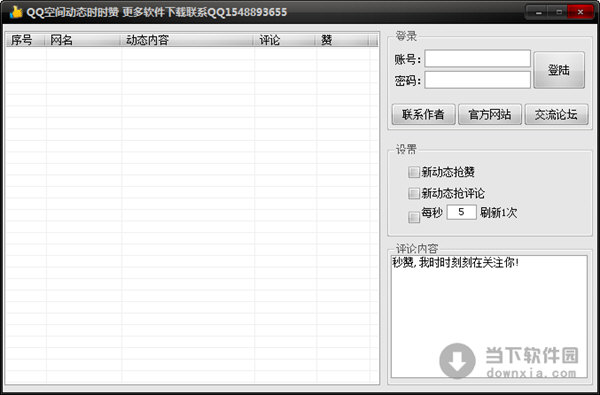Sort by the 序号 column header
600x395 pixels.
(x=26, y=40)
